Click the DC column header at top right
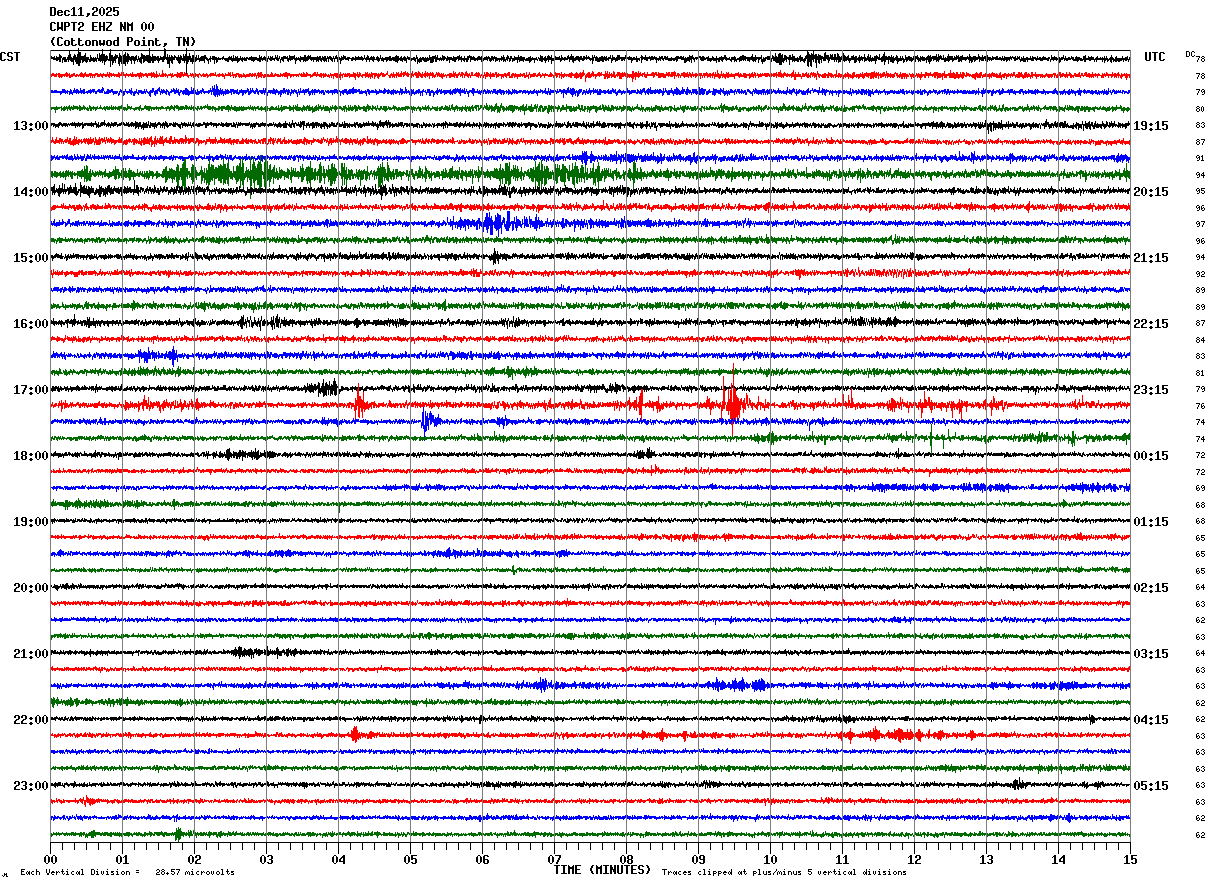 coord(1190,54)
